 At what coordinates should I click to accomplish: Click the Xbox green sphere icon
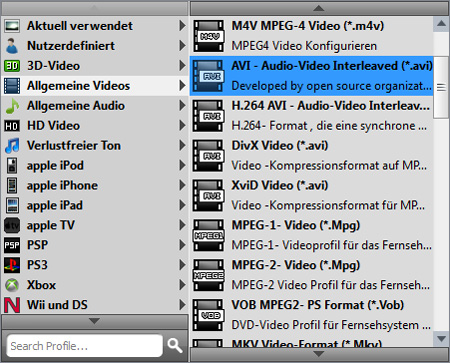tap(12, 285)
